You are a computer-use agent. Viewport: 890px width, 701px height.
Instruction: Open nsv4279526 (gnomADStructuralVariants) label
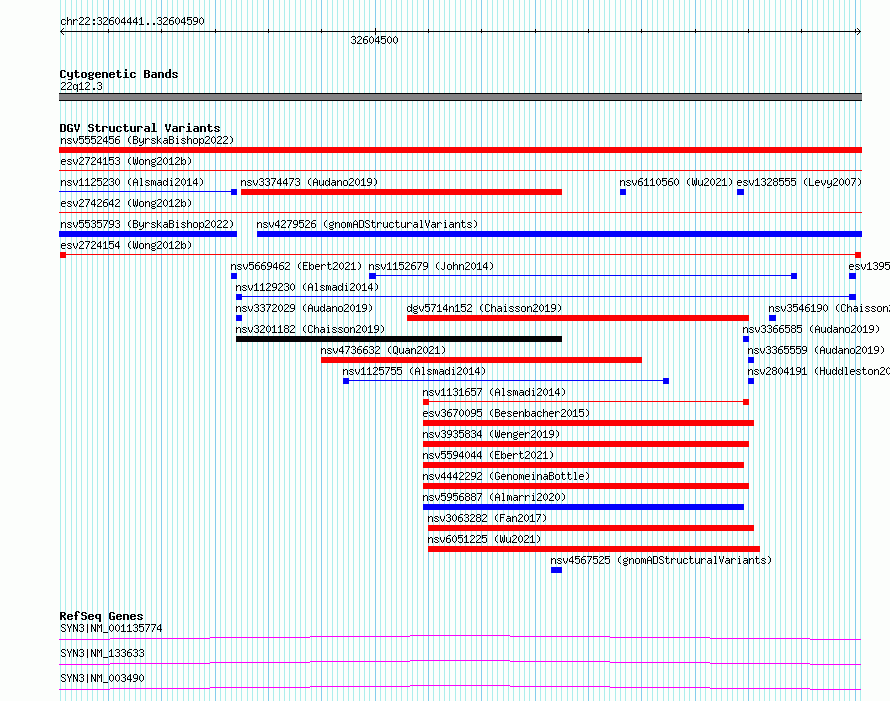367,224
